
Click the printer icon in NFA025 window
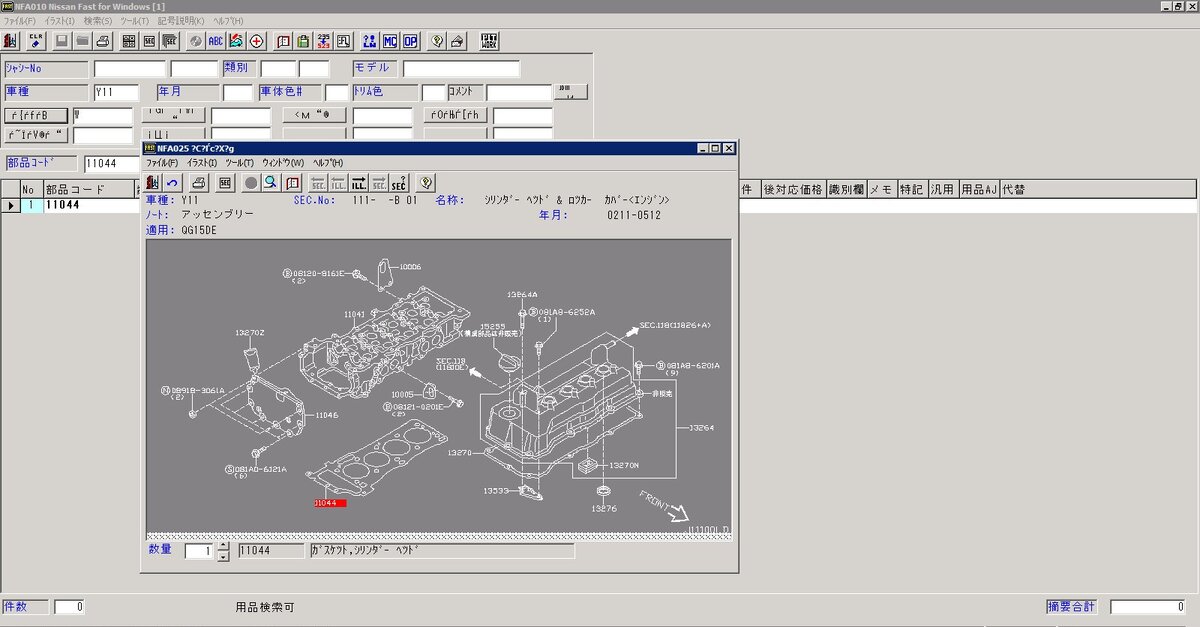tap(199, 182)
